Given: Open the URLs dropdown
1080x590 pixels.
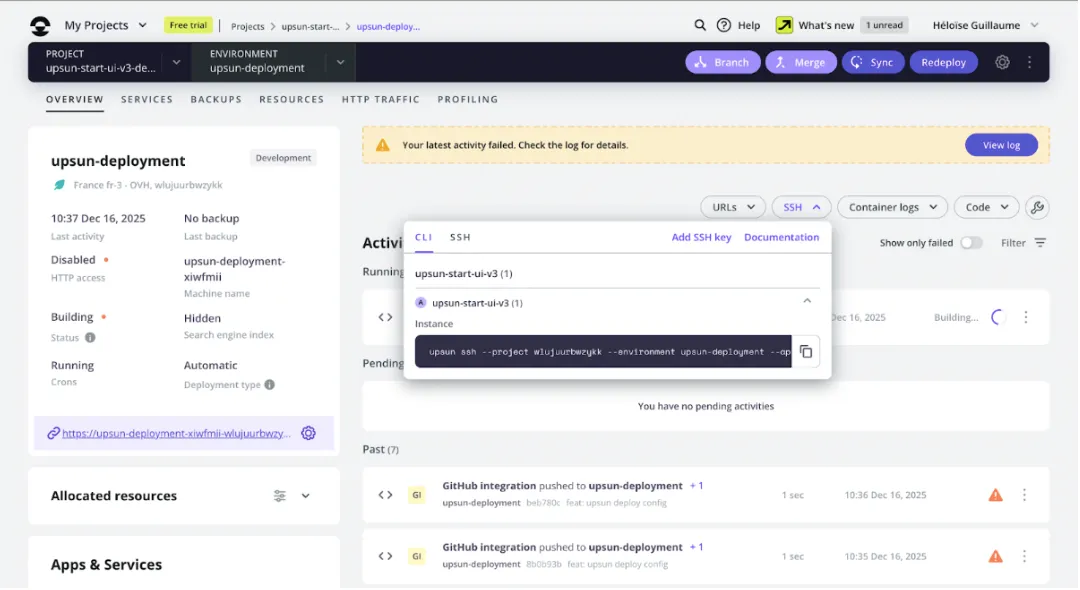Looking at the screenshot, I should [x=733, y=207].
